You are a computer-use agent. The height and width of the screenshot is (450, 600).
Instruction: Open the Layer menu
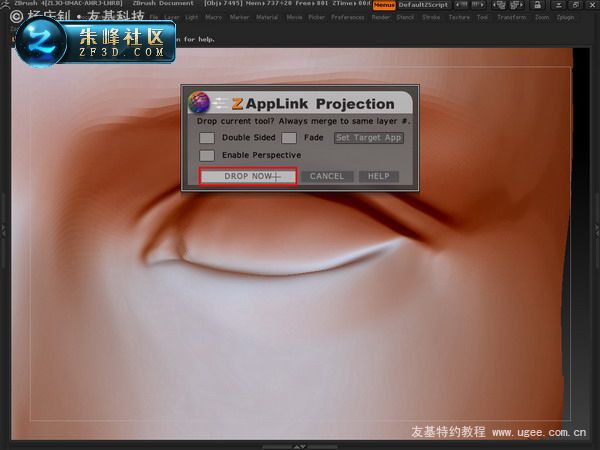point(172,17)
